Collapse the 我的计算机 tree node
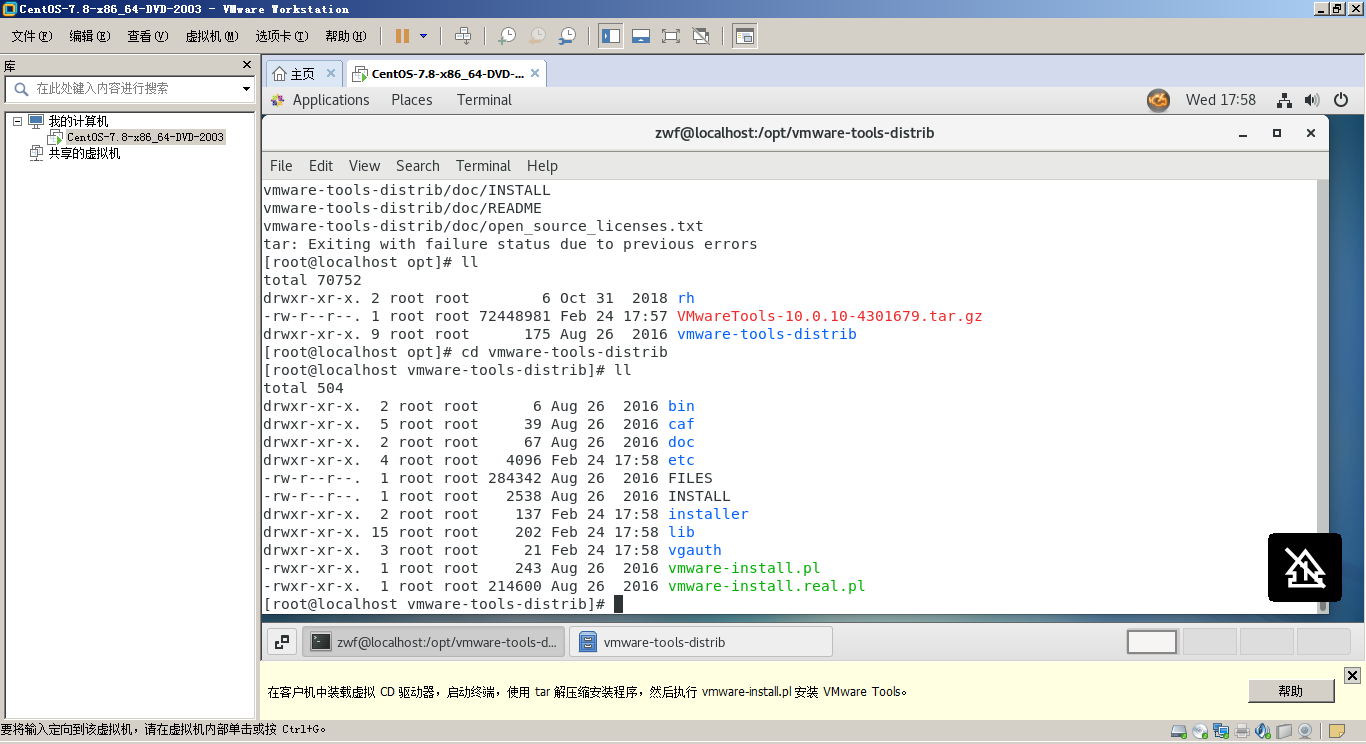This screenshot has width=1366, height=744. (x=17, y=121)
